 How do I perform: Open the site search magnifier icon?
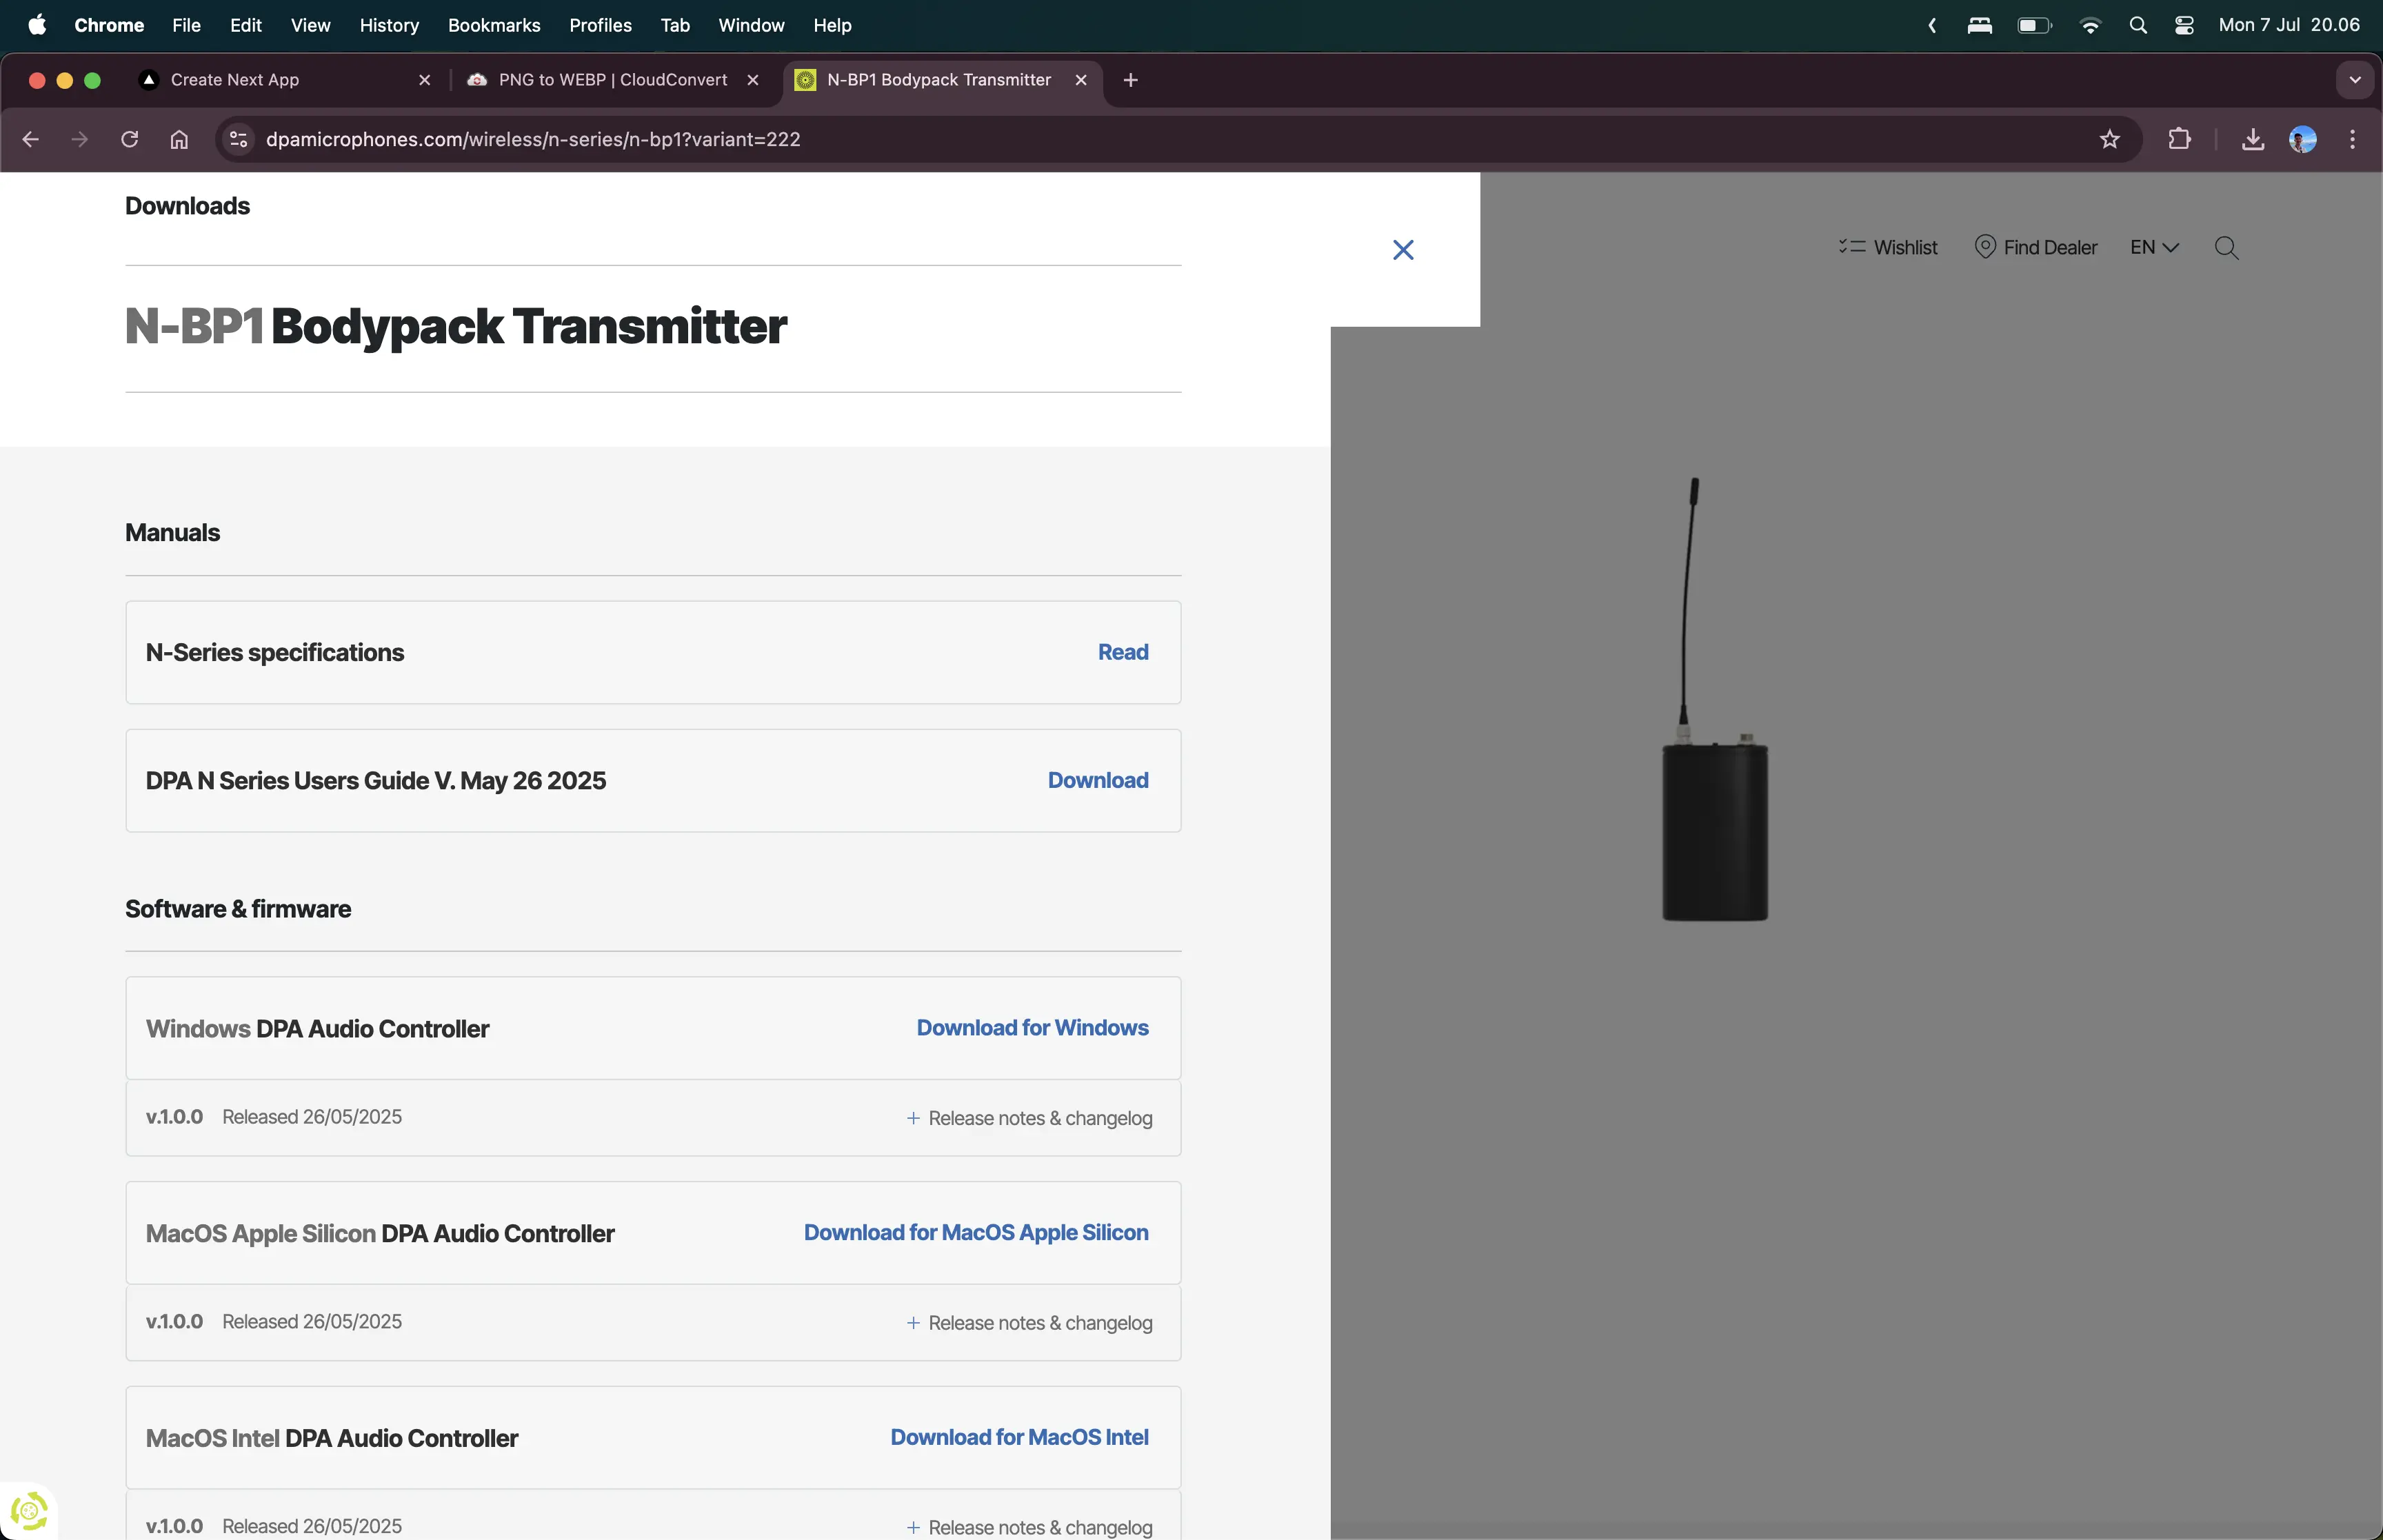(2226, 248)
